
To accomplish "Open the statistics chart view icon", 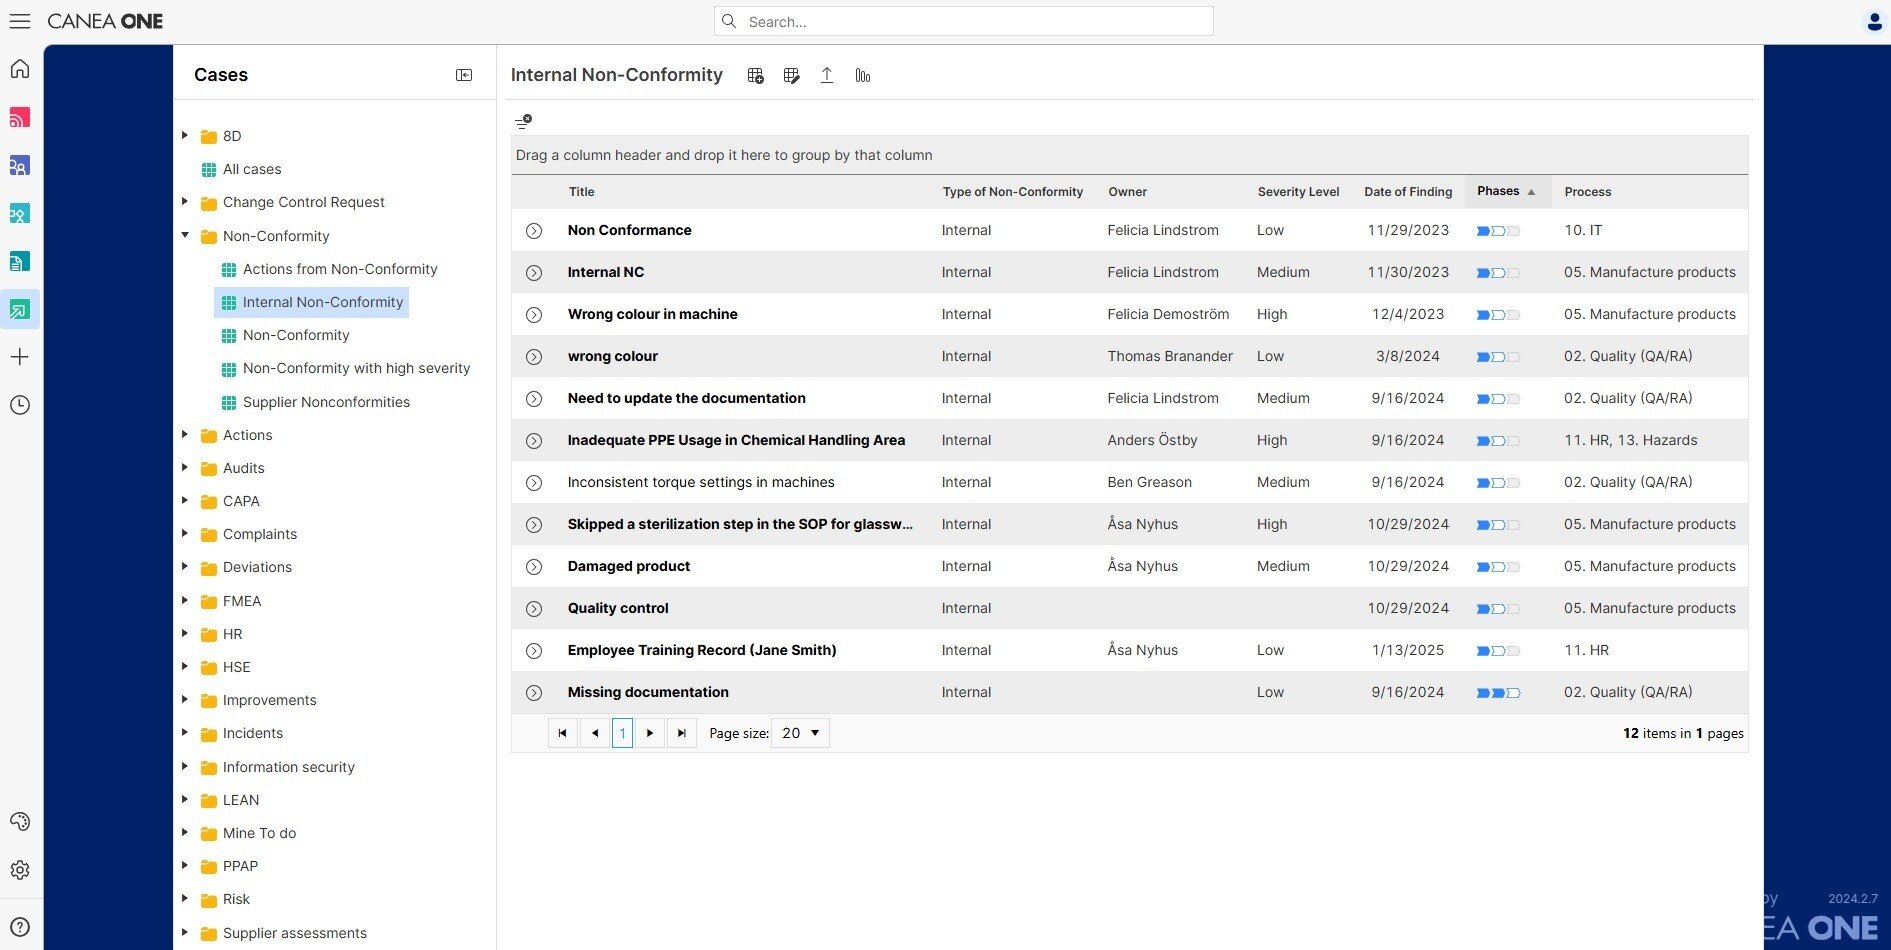I will click(862, 75).
